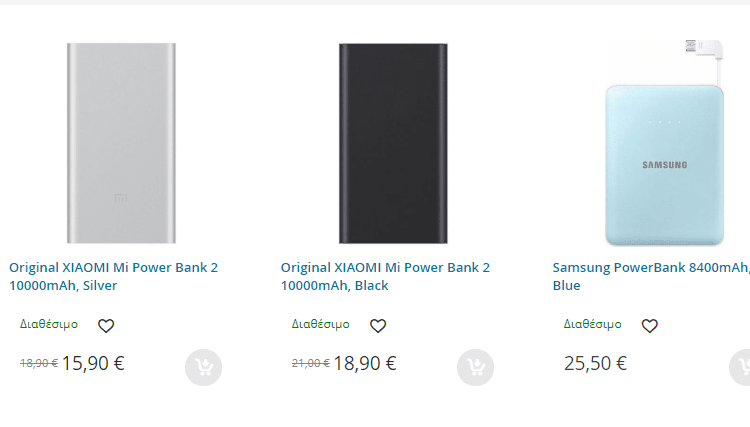Screen dimensions: 750x427
Task: Click the crossed-out 21,00 € old price
Action: [311, 363]
